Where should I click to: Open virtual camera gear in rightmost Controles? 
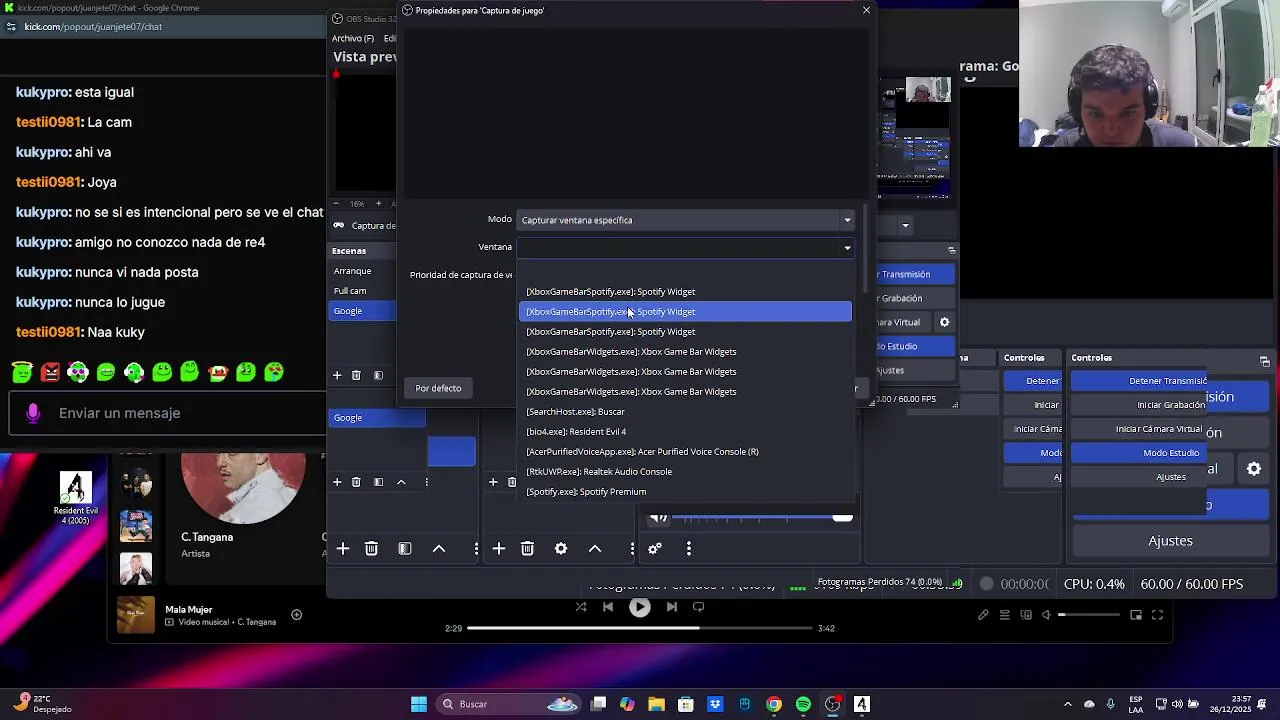tap(1254, 468)
